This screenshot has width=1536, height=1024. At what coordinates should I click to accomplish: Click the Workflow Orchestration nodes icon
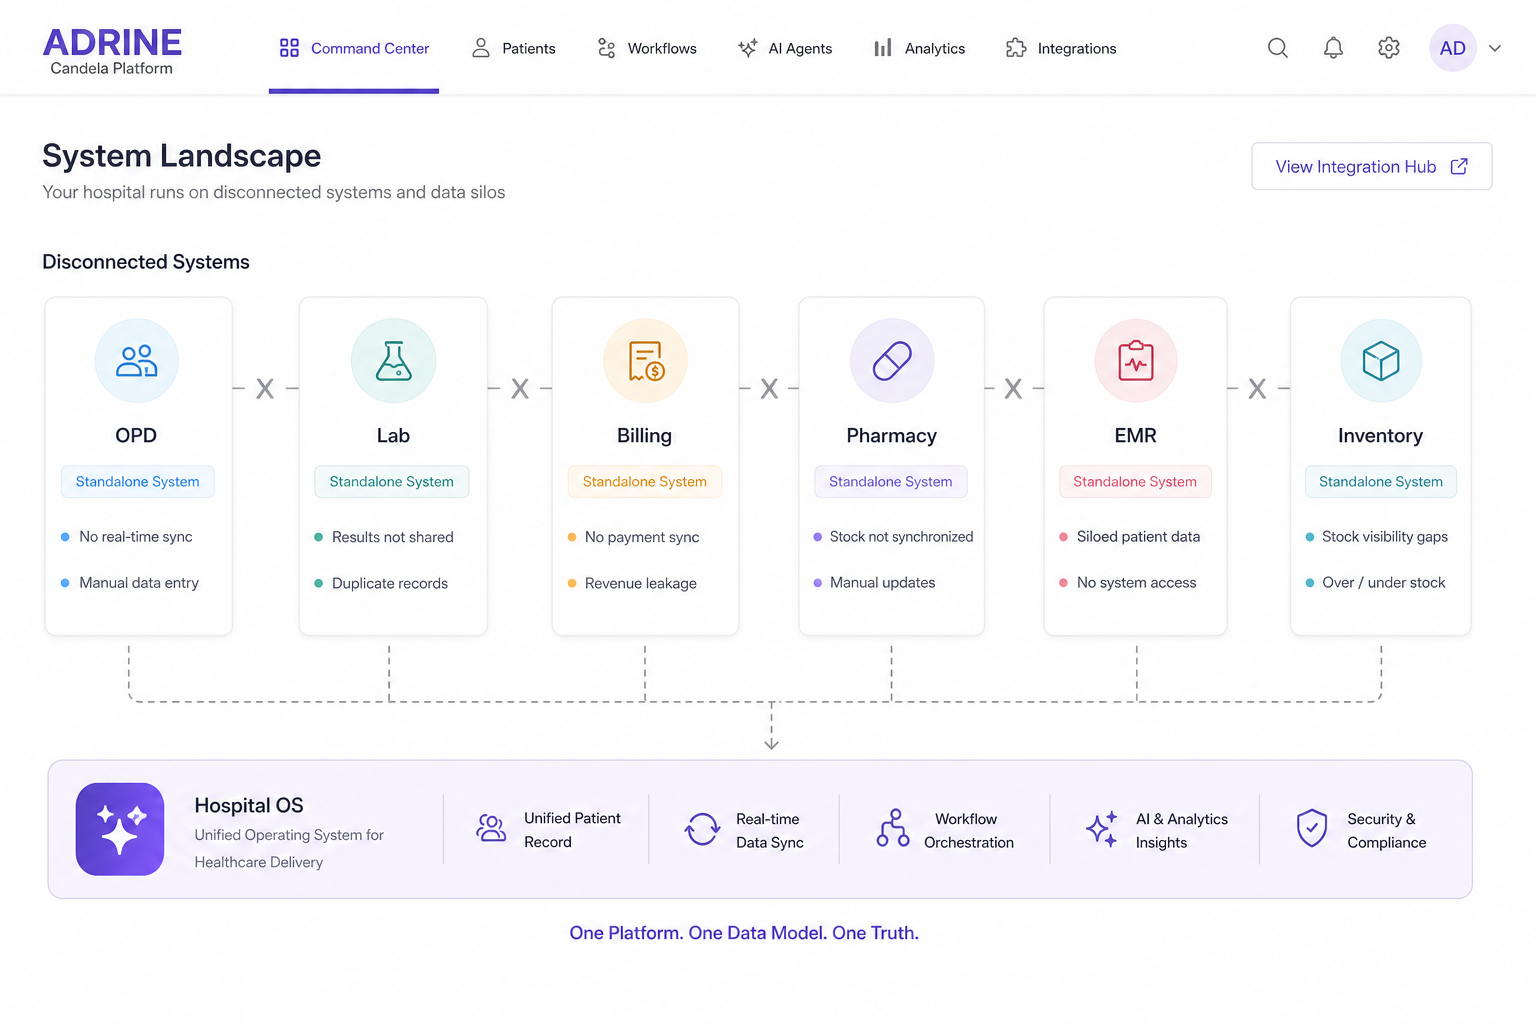(x=893, y=828)
